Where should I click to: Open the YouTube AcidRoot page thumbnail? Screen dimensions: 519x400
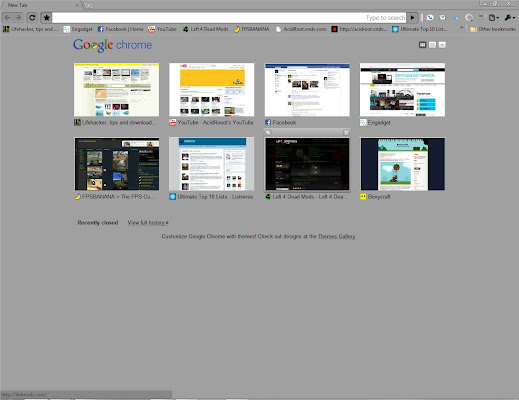(212, 90)
